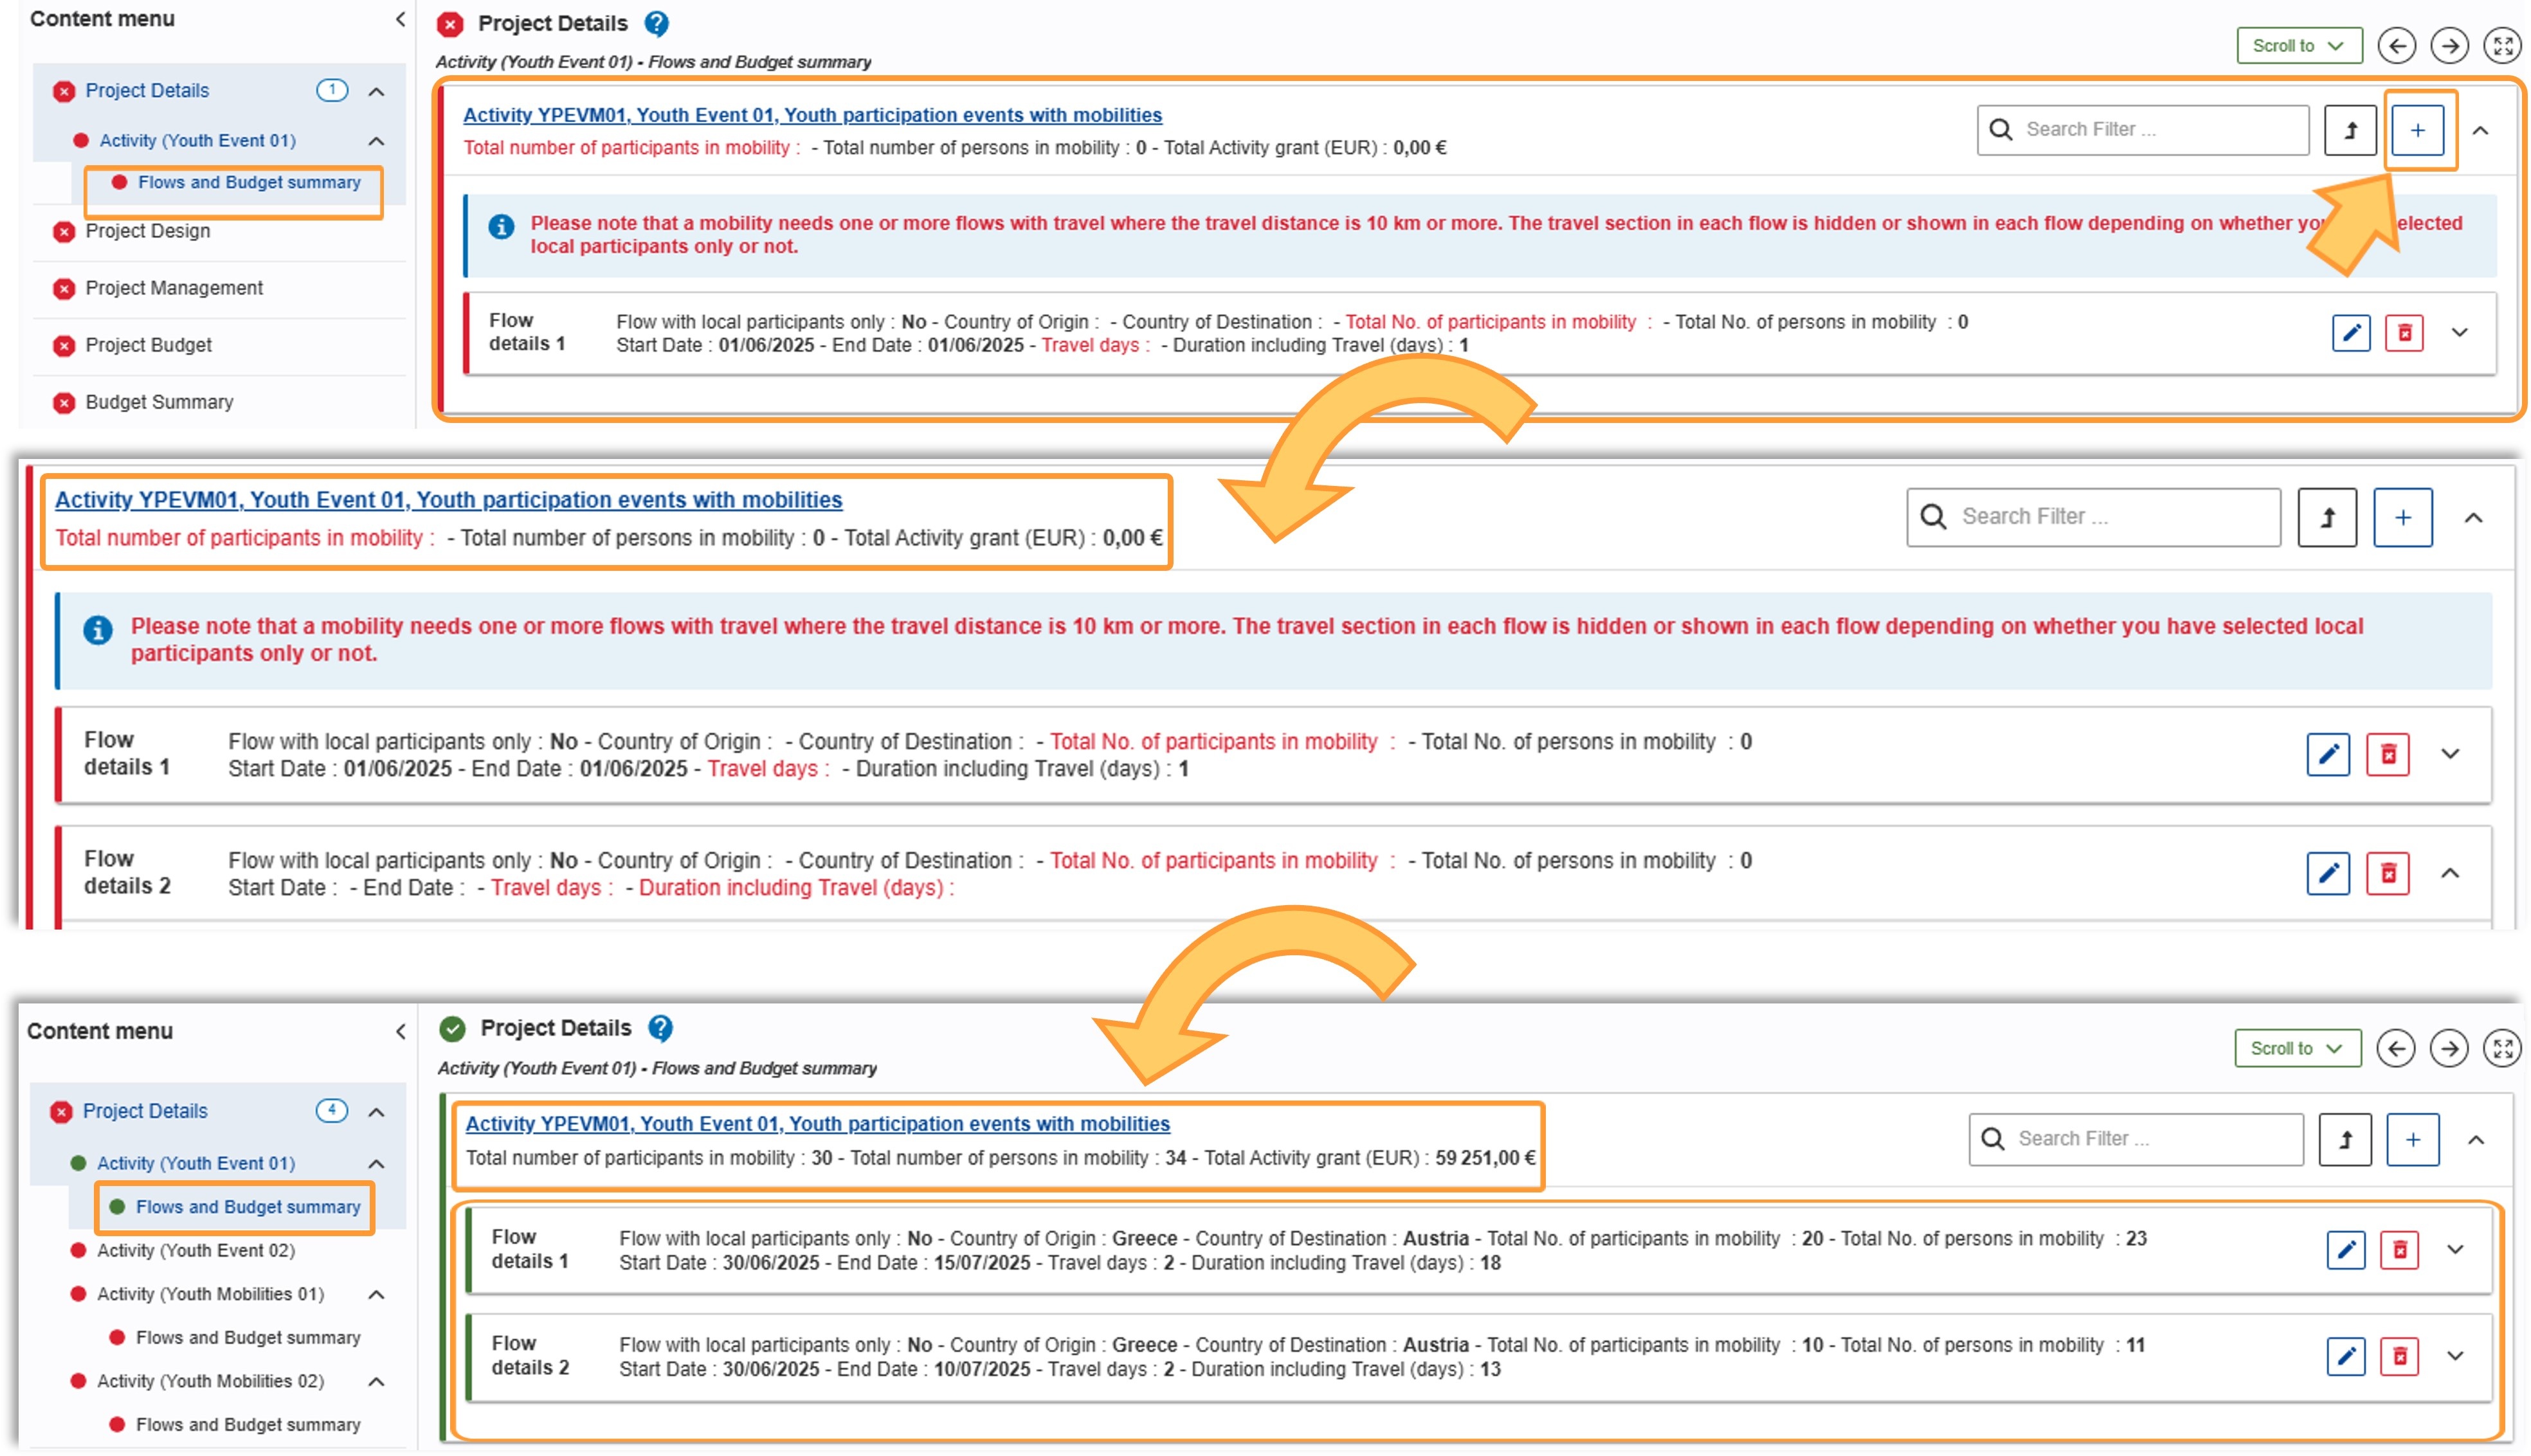This screenshot has width=2531, height=1456.
Task: Edit Flow details 2 with Start Date 30/06/2025
Action: pyautogui.click(x=2345, y=1356)
